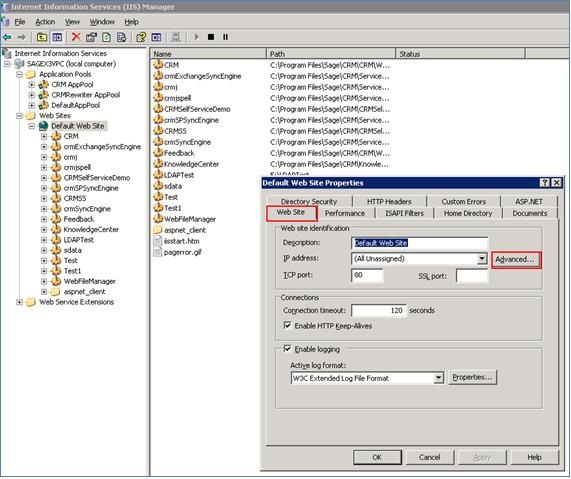Open the View menu

pyautogui.click(x=72, y=22)
